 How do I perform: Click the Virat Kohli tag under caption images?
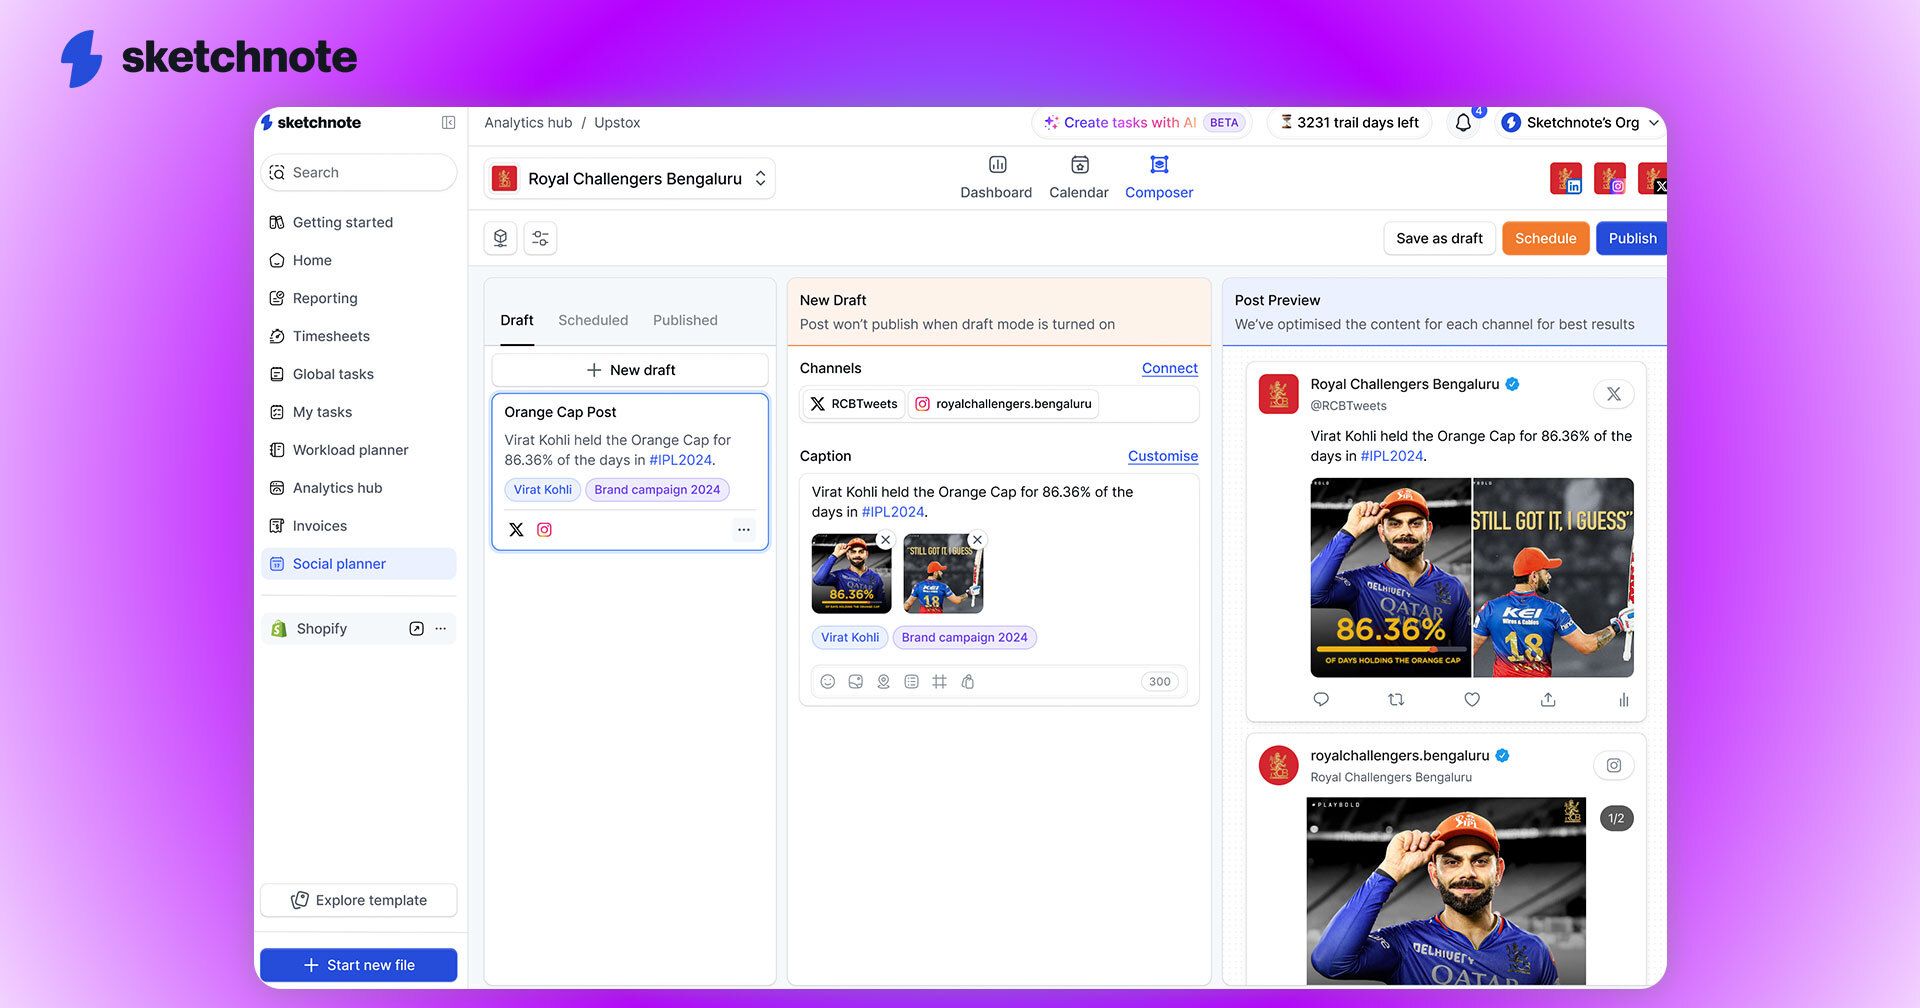click(850, 637)
